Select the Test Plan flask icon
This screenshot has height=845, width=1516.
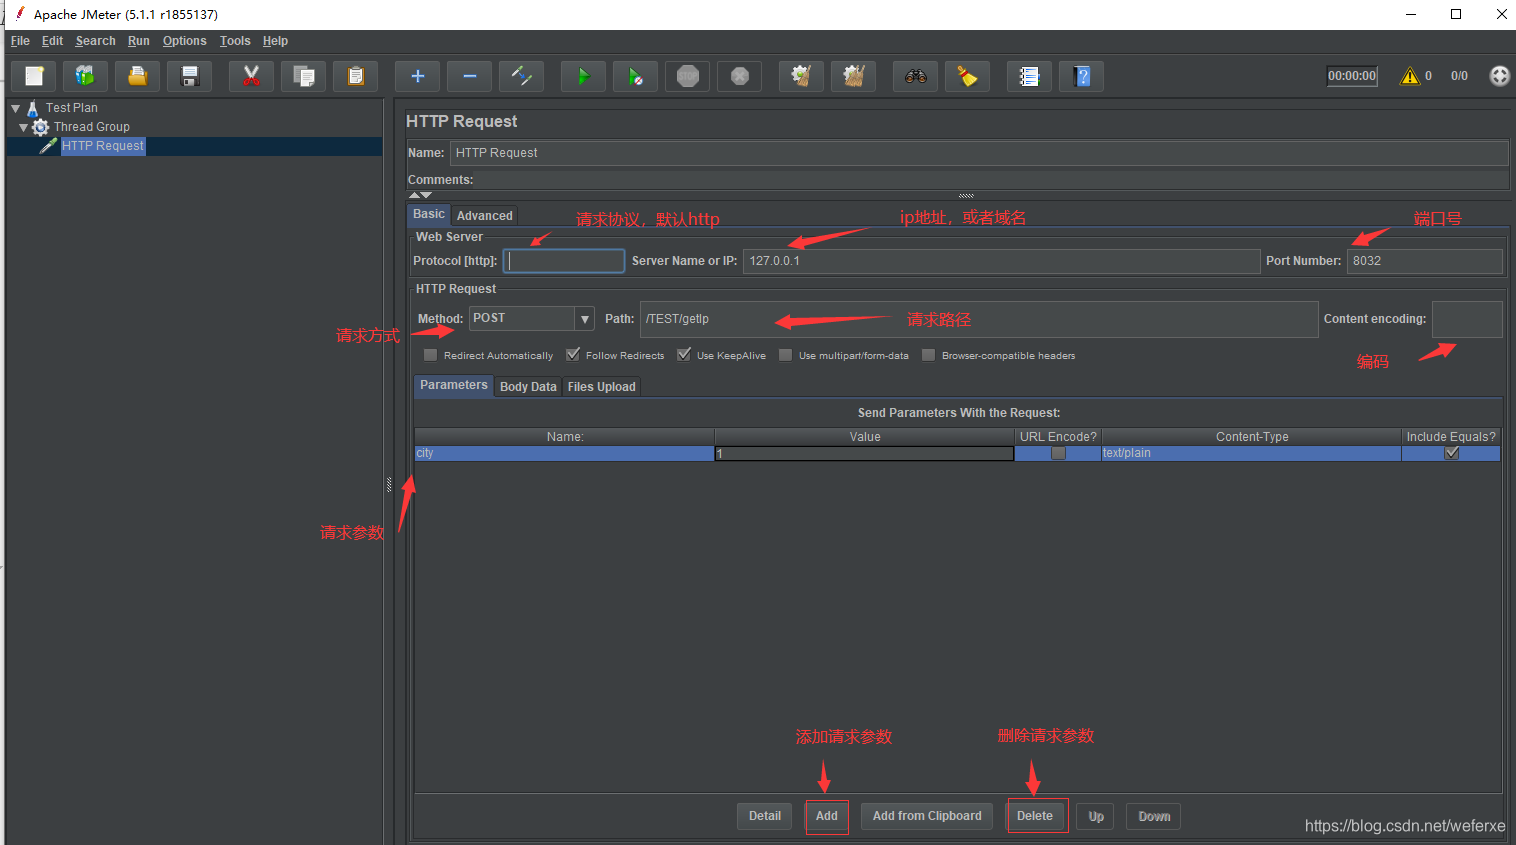[33, 108]
